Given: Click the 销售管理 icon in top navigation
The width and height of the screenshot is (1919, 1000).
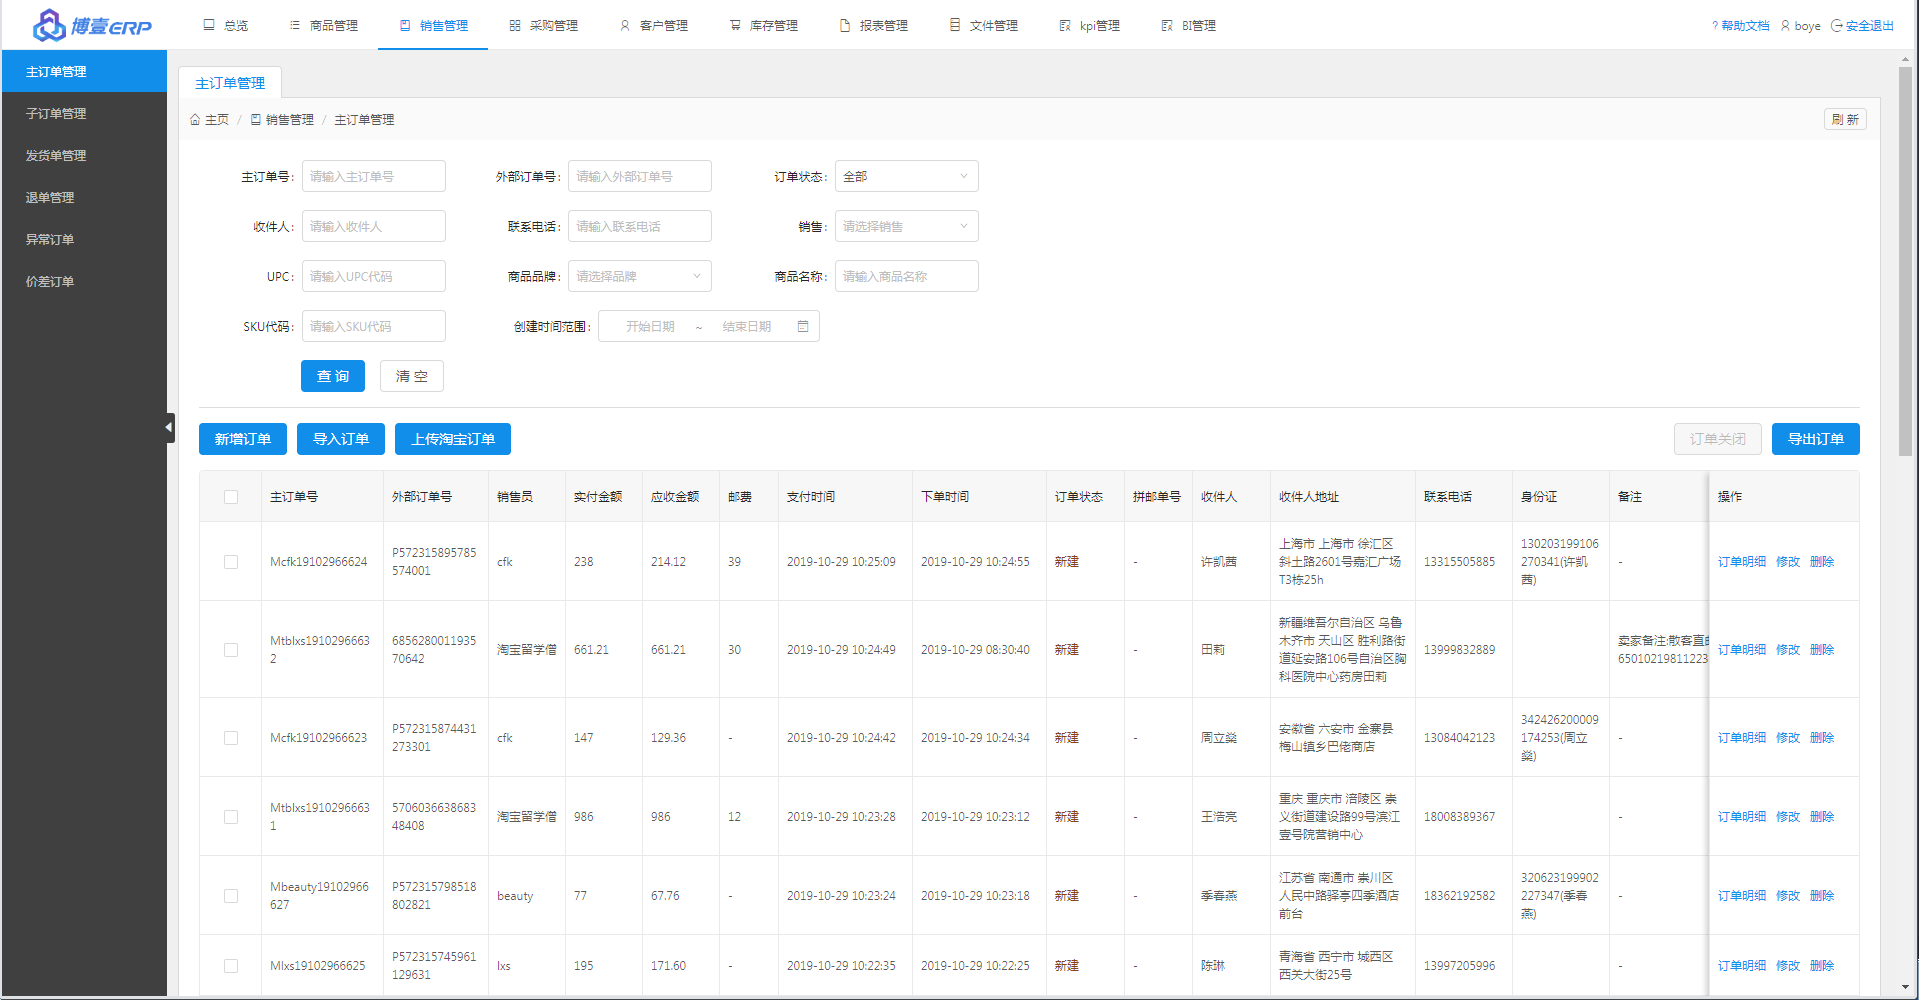Looking at the screenshot, I should (405, 25).
